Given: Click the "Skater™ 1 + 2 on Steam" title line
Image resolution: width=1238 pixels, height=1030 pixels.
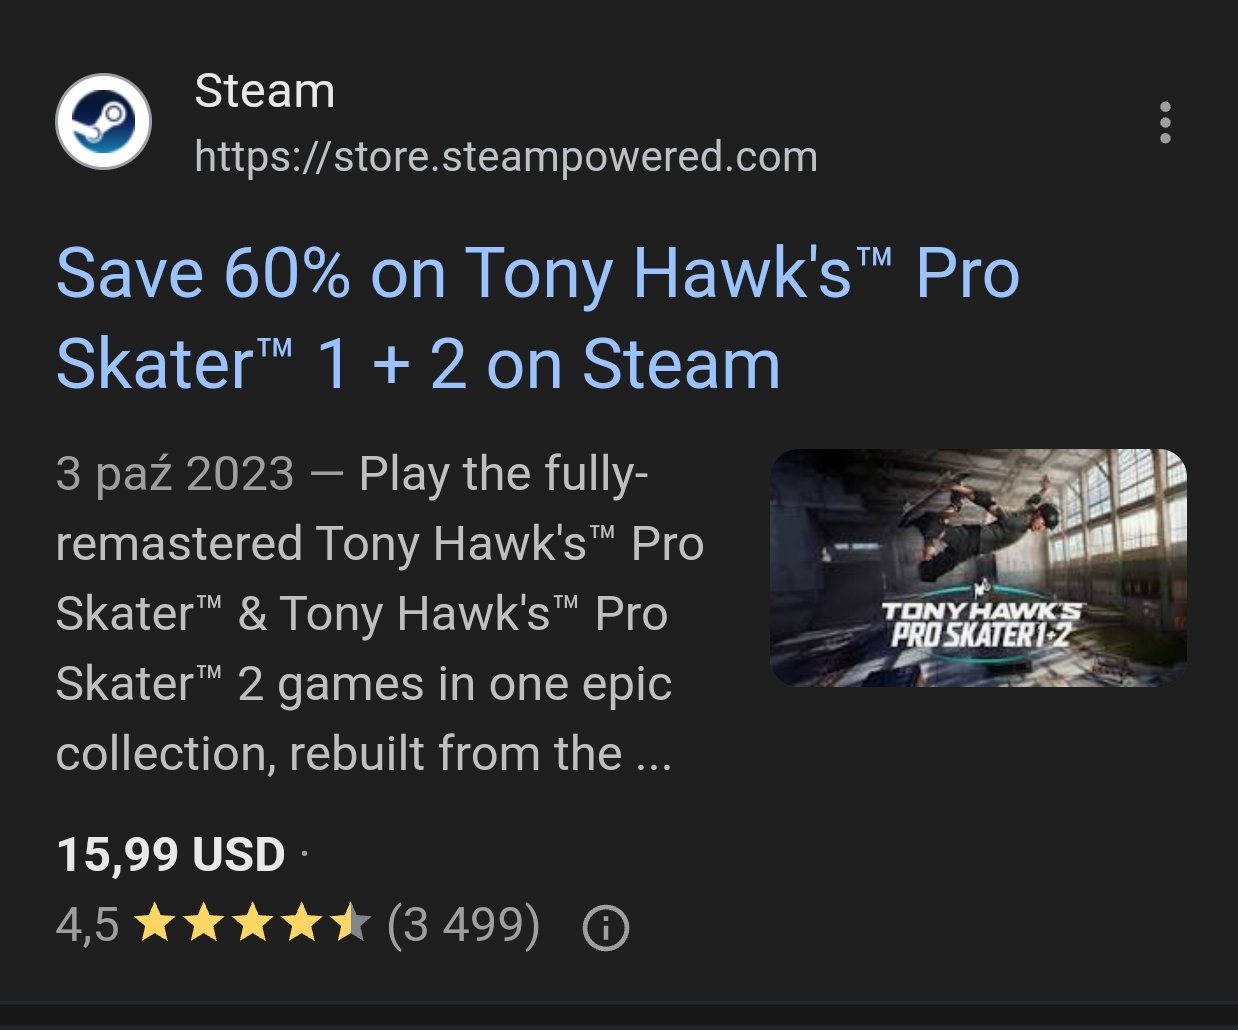Looking at the screenshot, I should tap(418, 364).
